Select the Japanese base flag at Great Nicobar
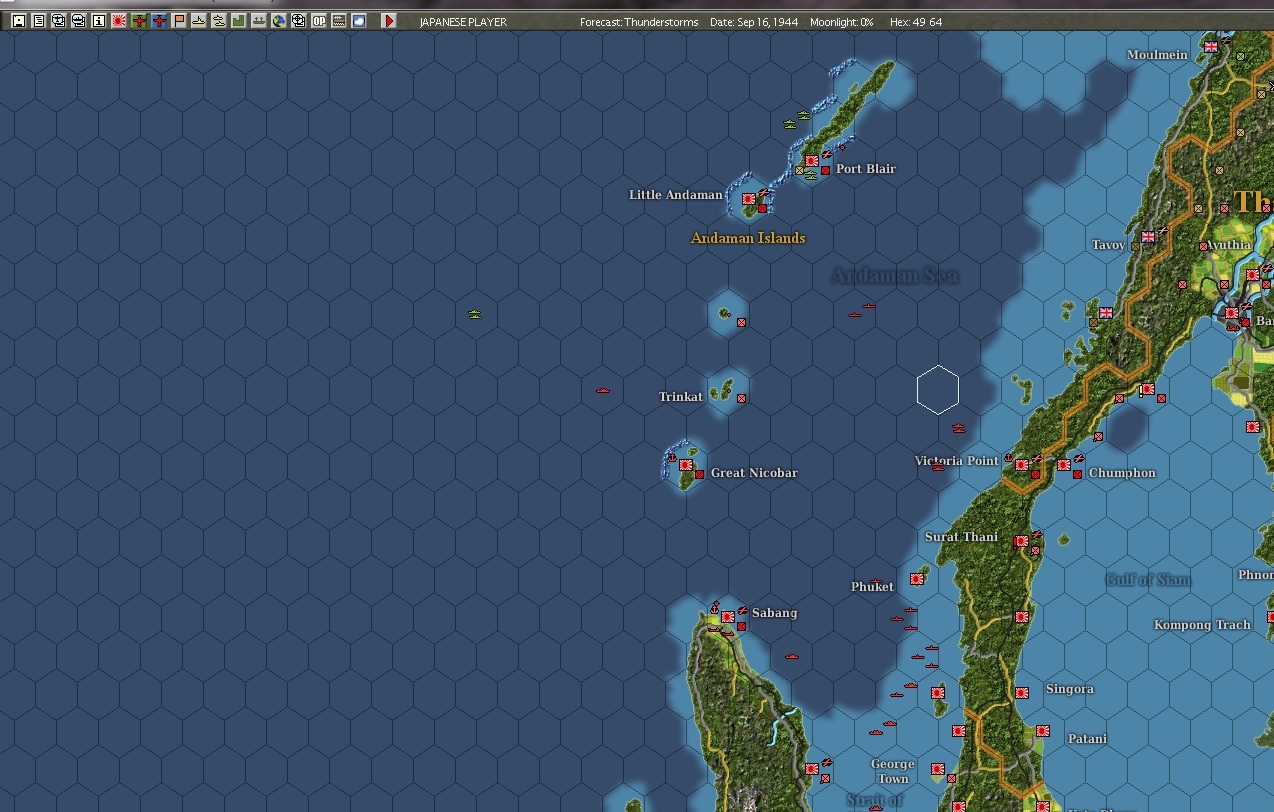 [x=686, y=465]
